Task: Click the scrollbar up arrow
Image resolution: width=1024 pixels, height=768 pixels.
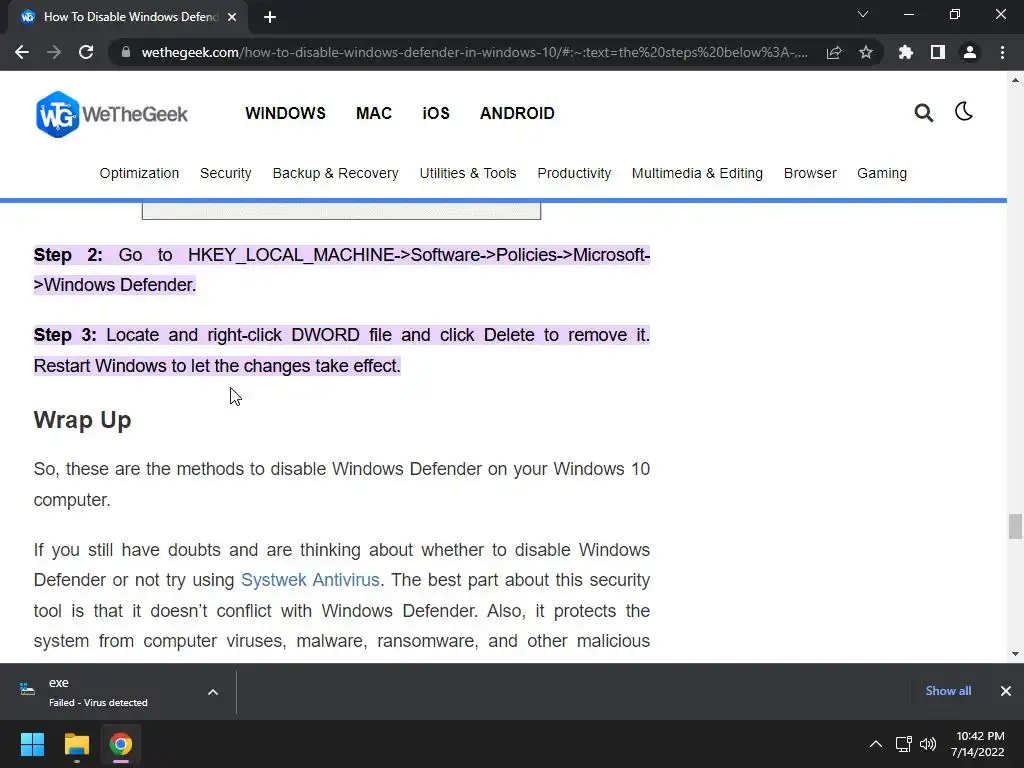Action: tap(1015, 80)
